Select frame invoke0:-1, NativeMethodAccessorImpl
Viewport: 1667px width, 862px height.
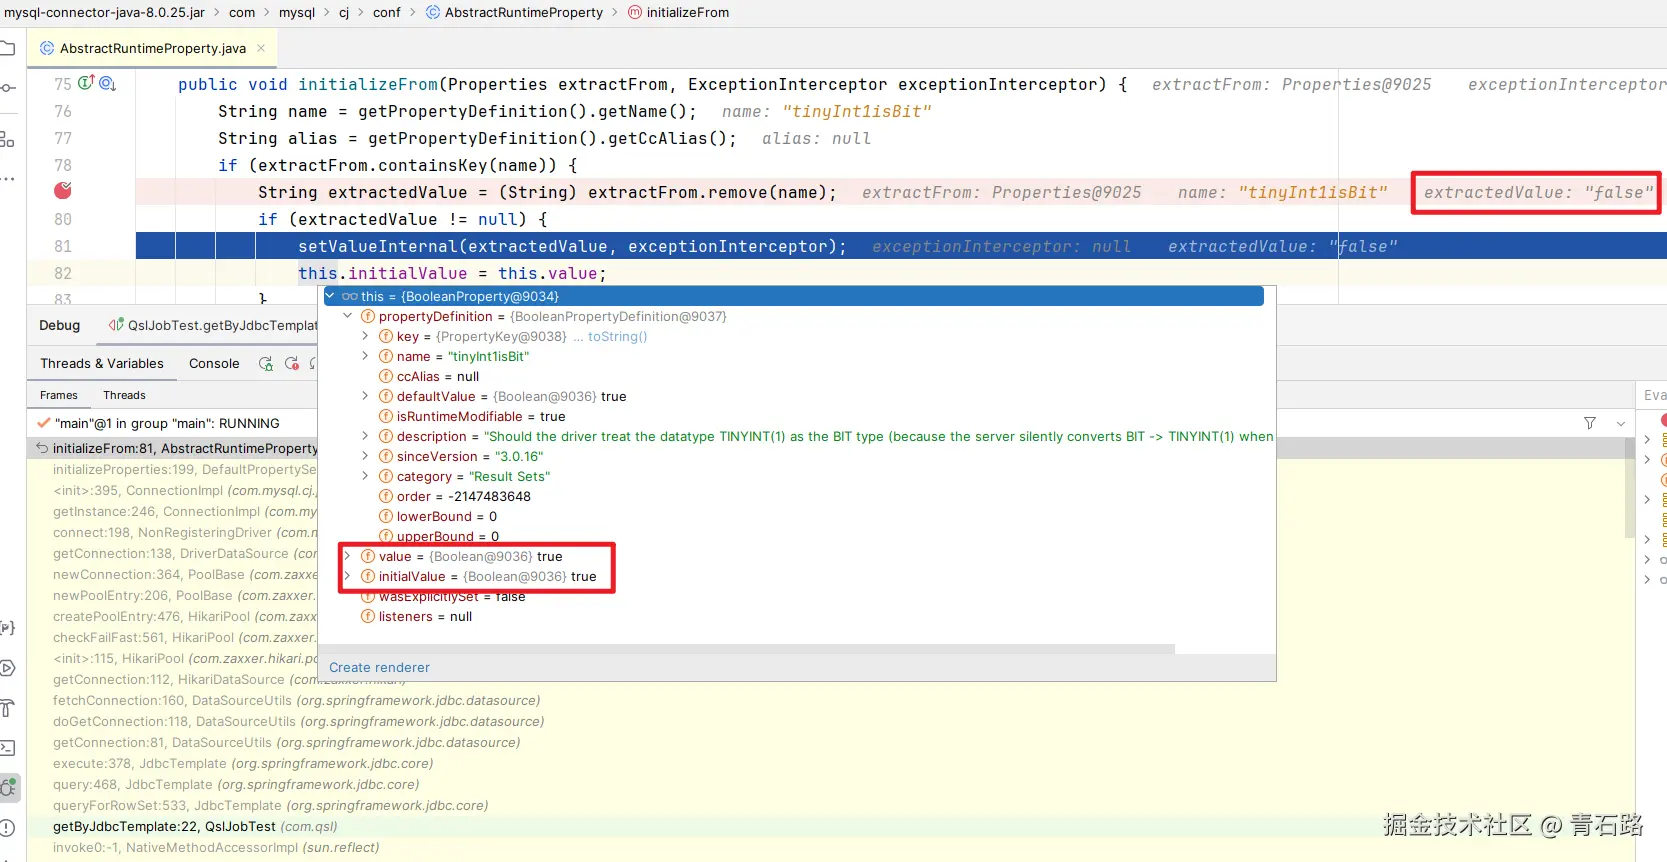point(216,847)
